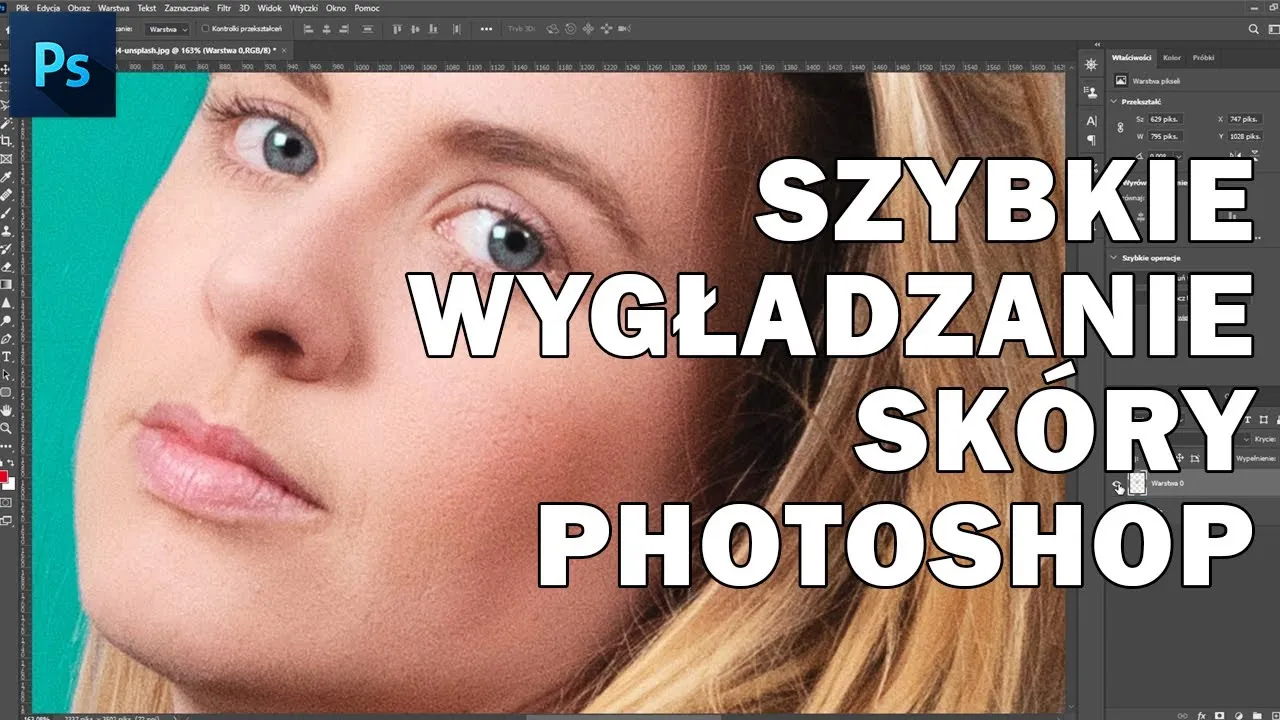Click the X position field 747 piks.

click(1246, 119)
